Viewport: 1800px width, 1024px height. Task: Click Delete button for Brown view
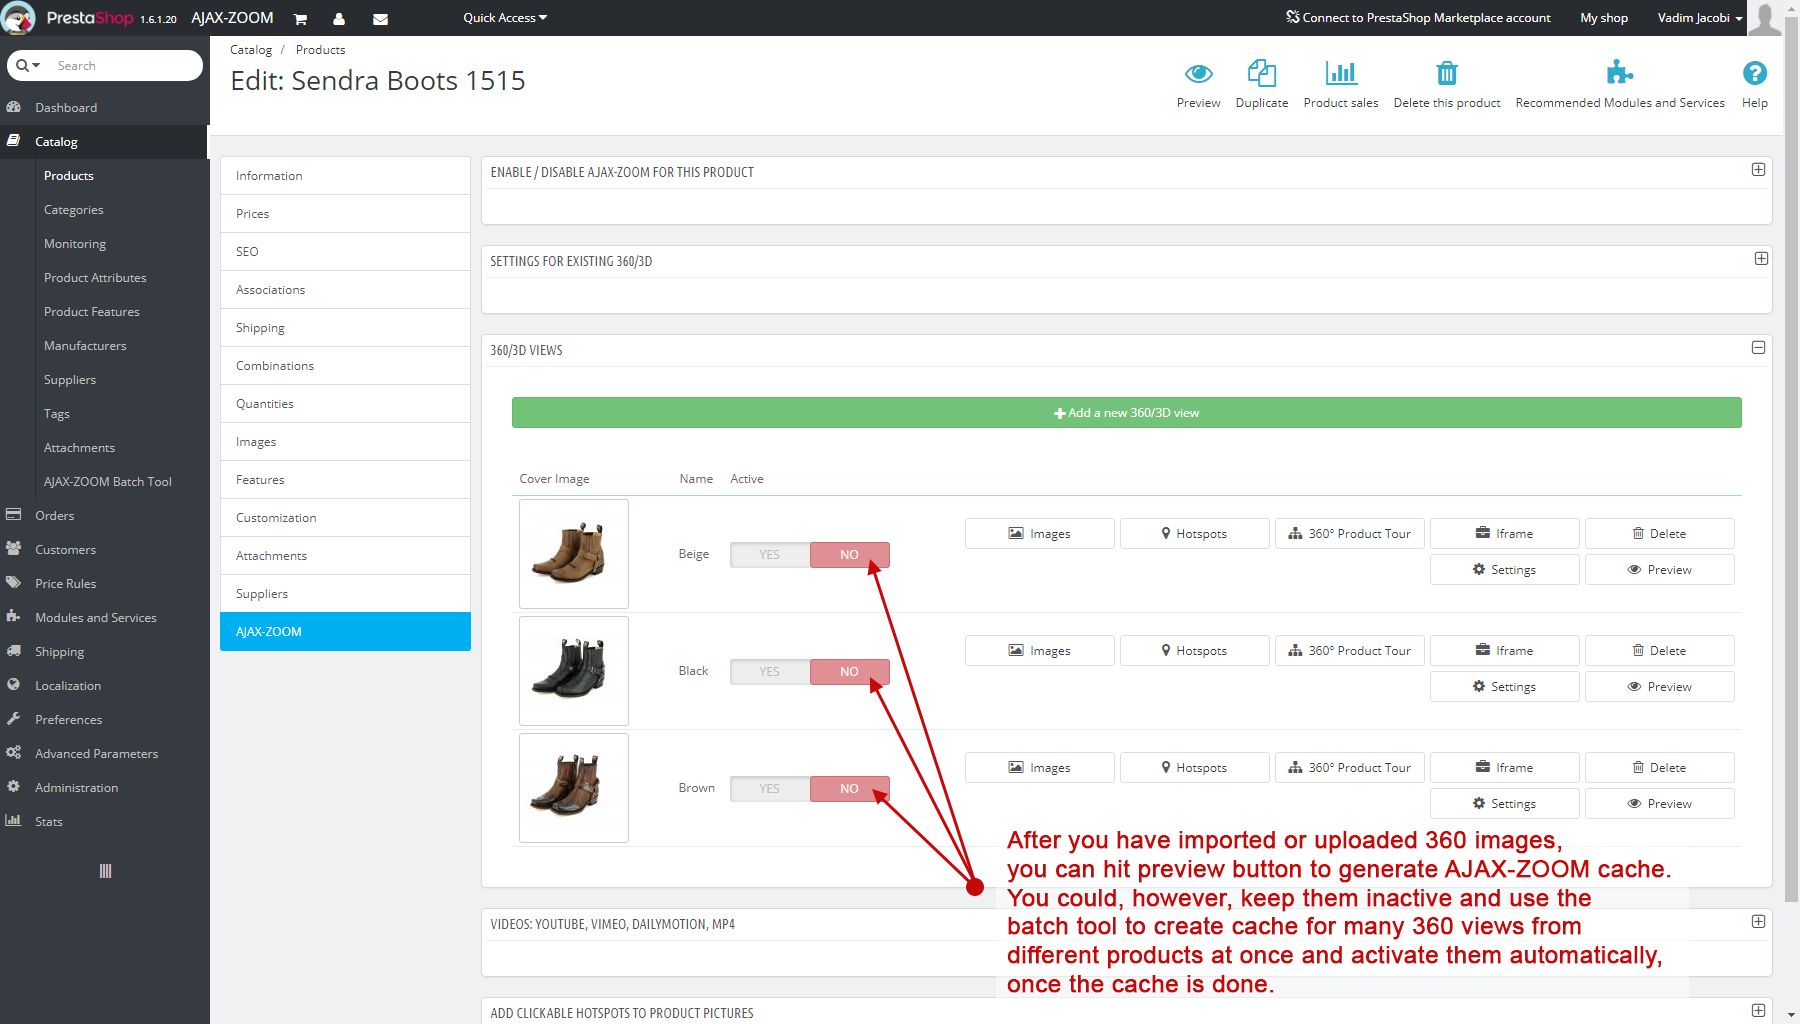[1660, 768]
